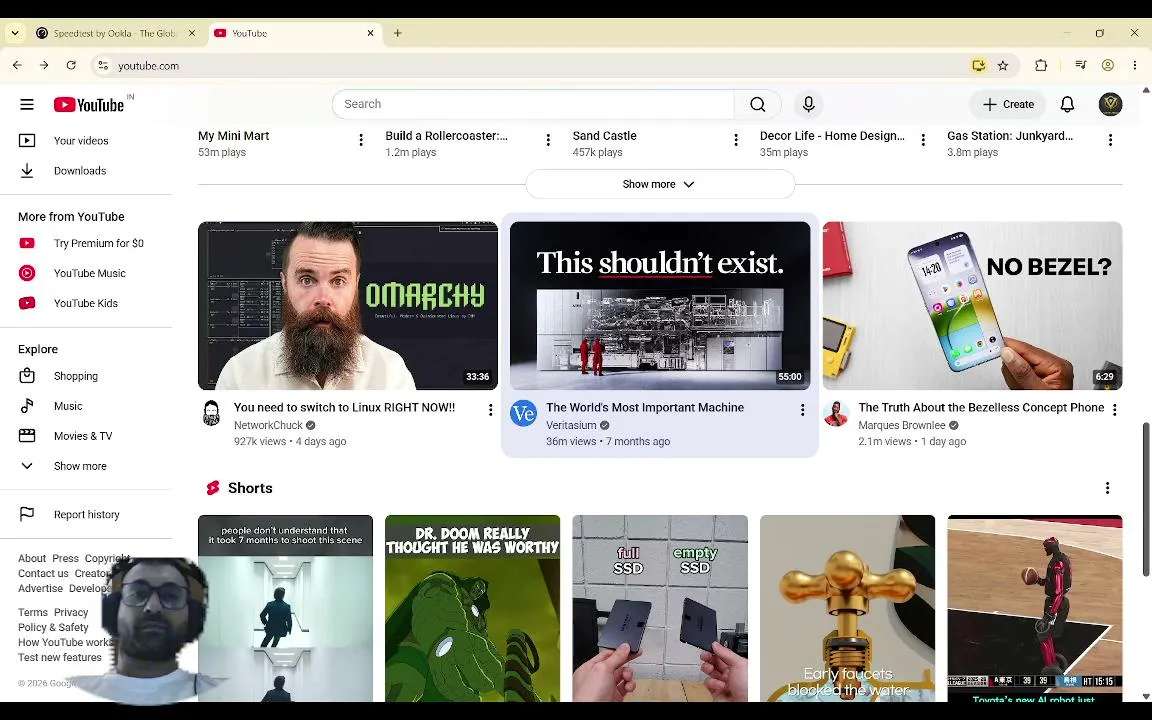Image resolution: width=1152 pixels, height=720 pixels.
Task: Open options for Build a Rollercoaster game
Action: point(548,140)
